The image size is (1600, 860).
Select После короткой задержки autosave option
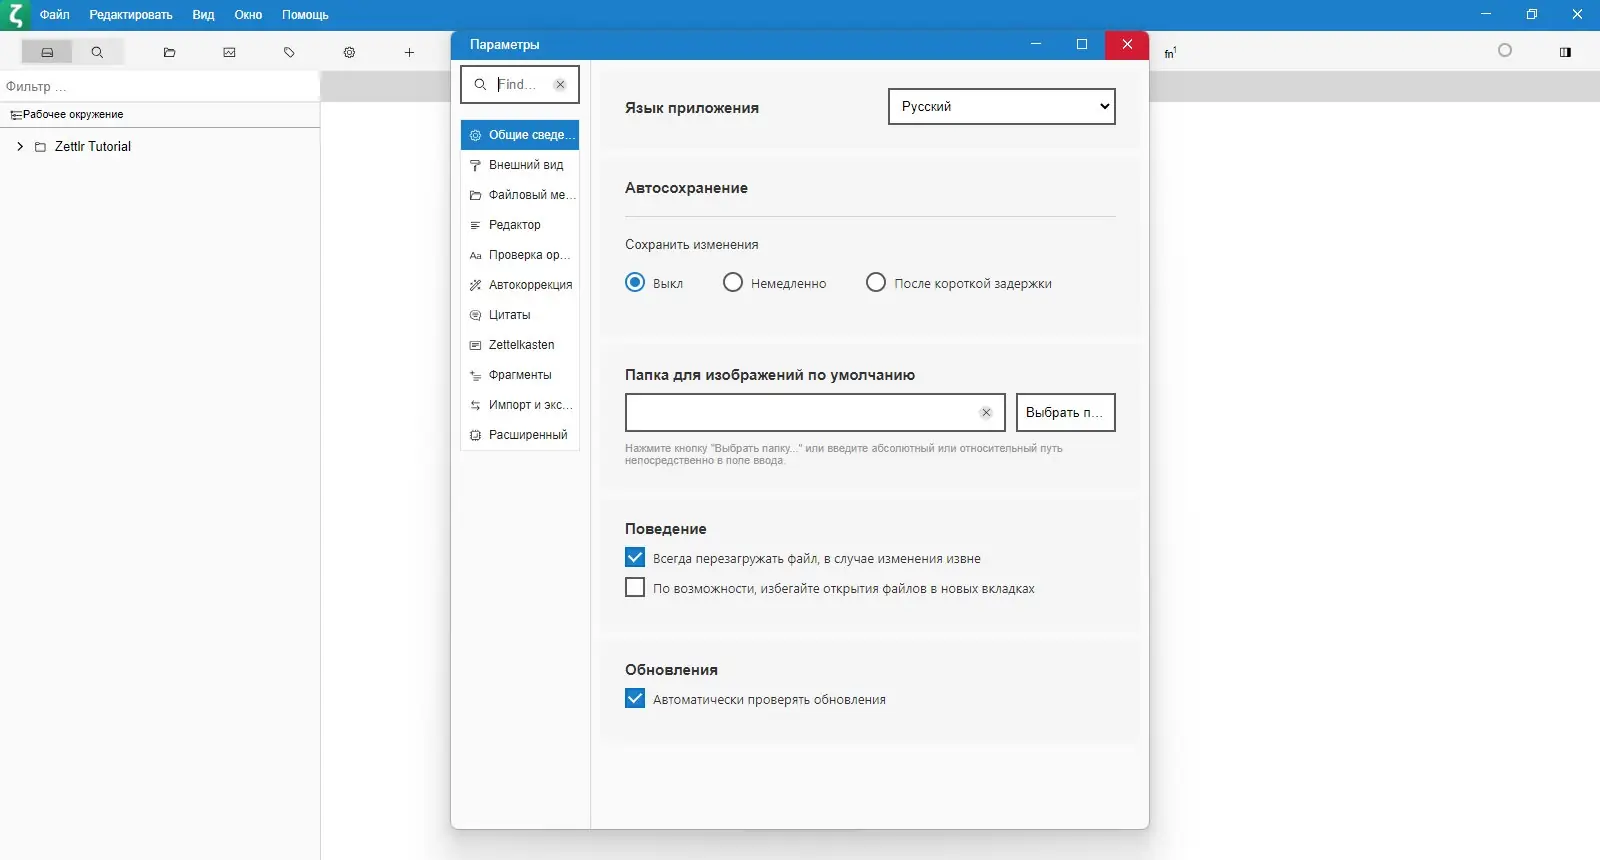(876, 283)
